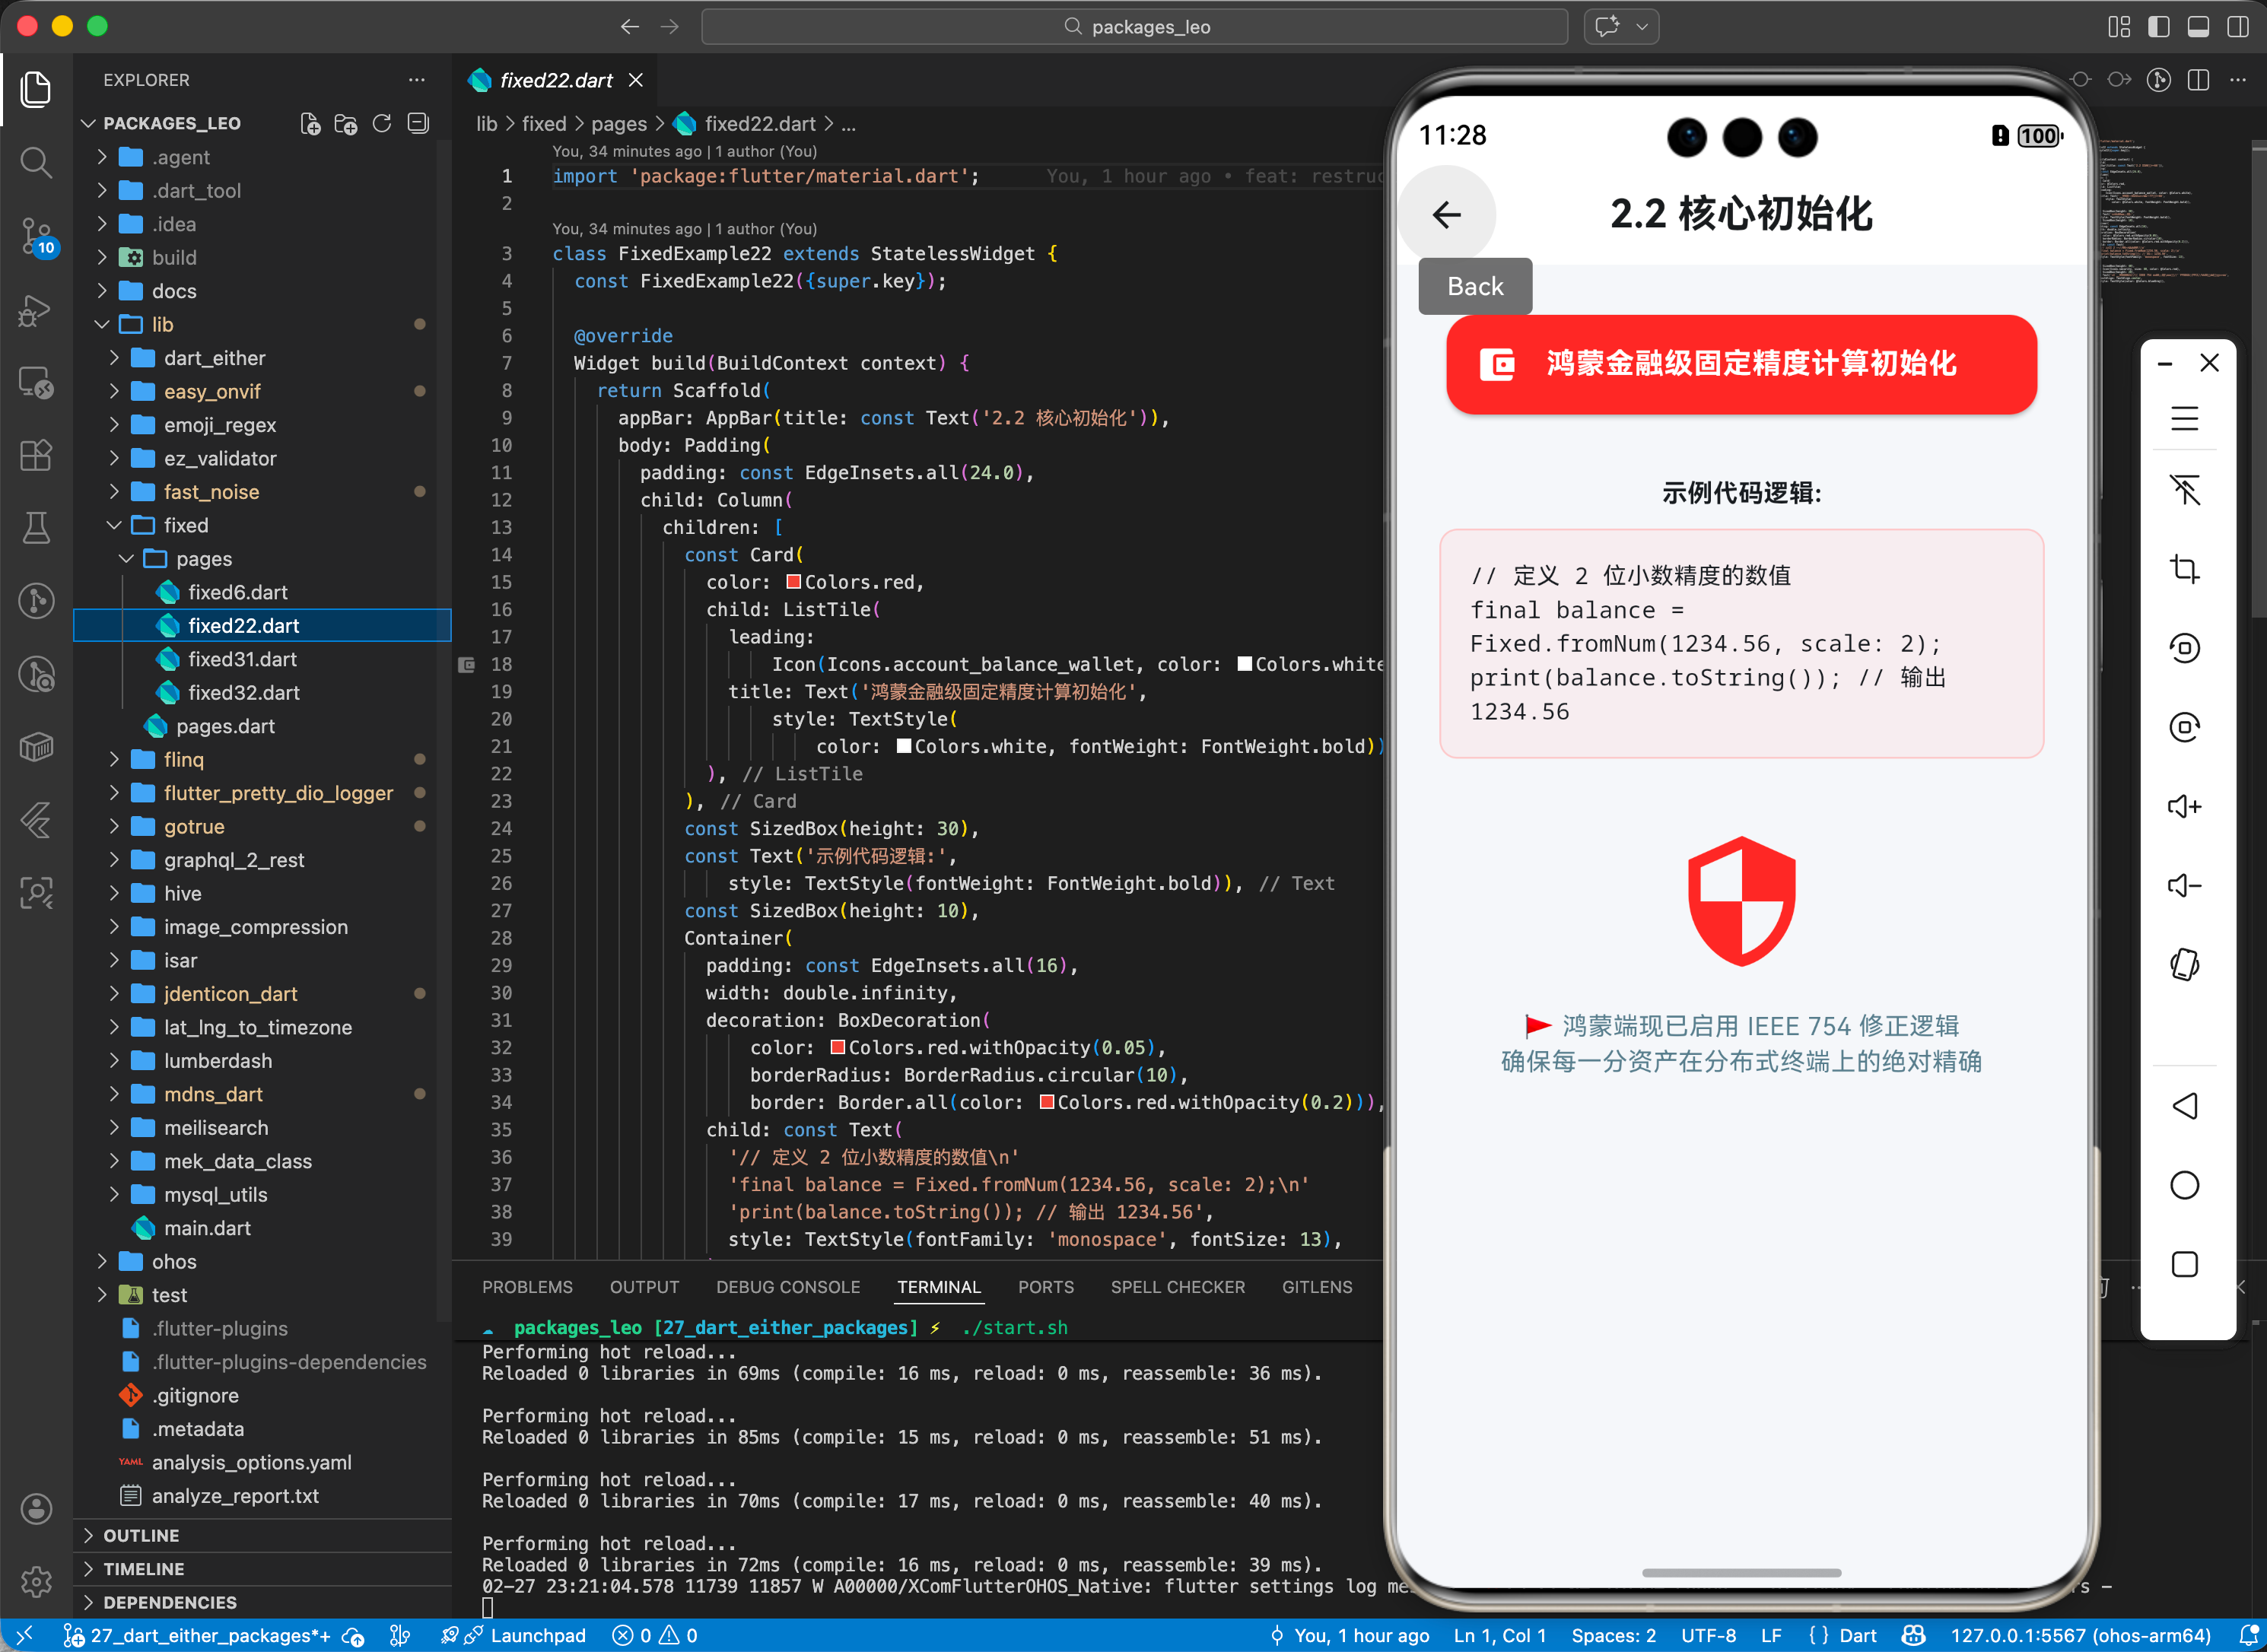Click red Colors.red swatch on line 15
Image resolution: width=2267 pixels, height=1652 pixels.
point(793,582)
